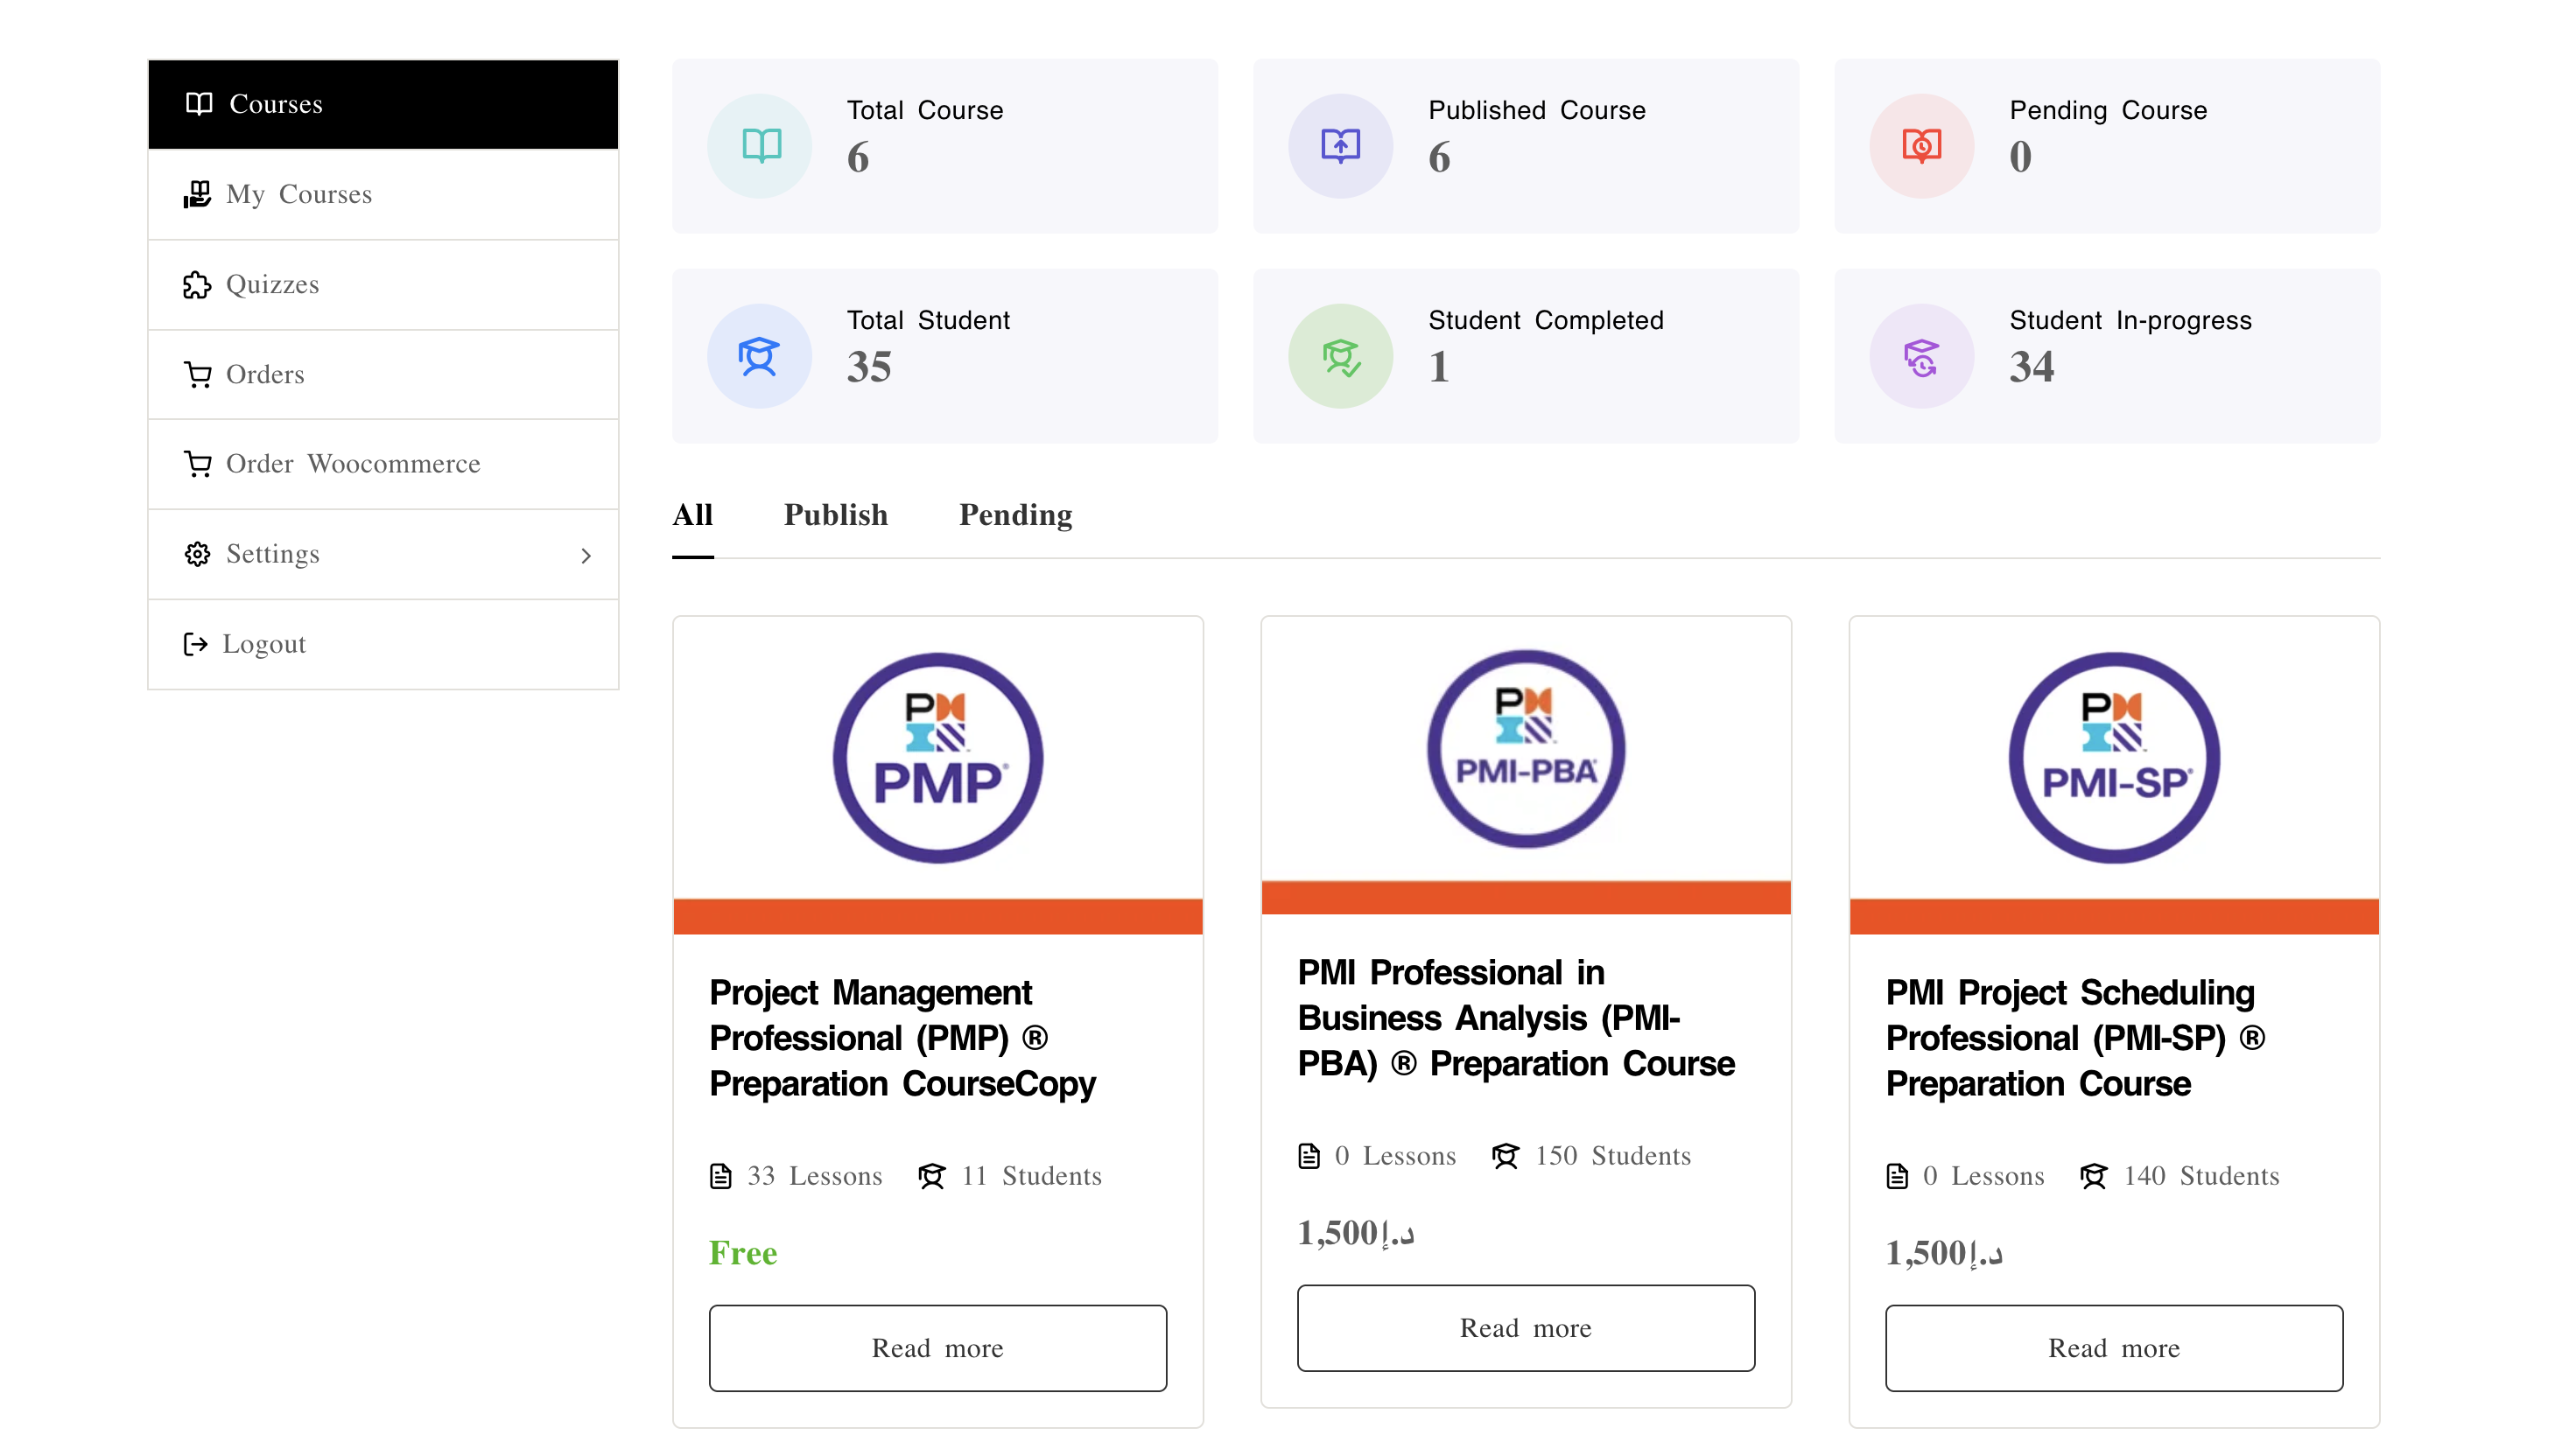Click Read more on PMP course
Viewport: 2562px width, 1456px height.
click(937, 1347)
